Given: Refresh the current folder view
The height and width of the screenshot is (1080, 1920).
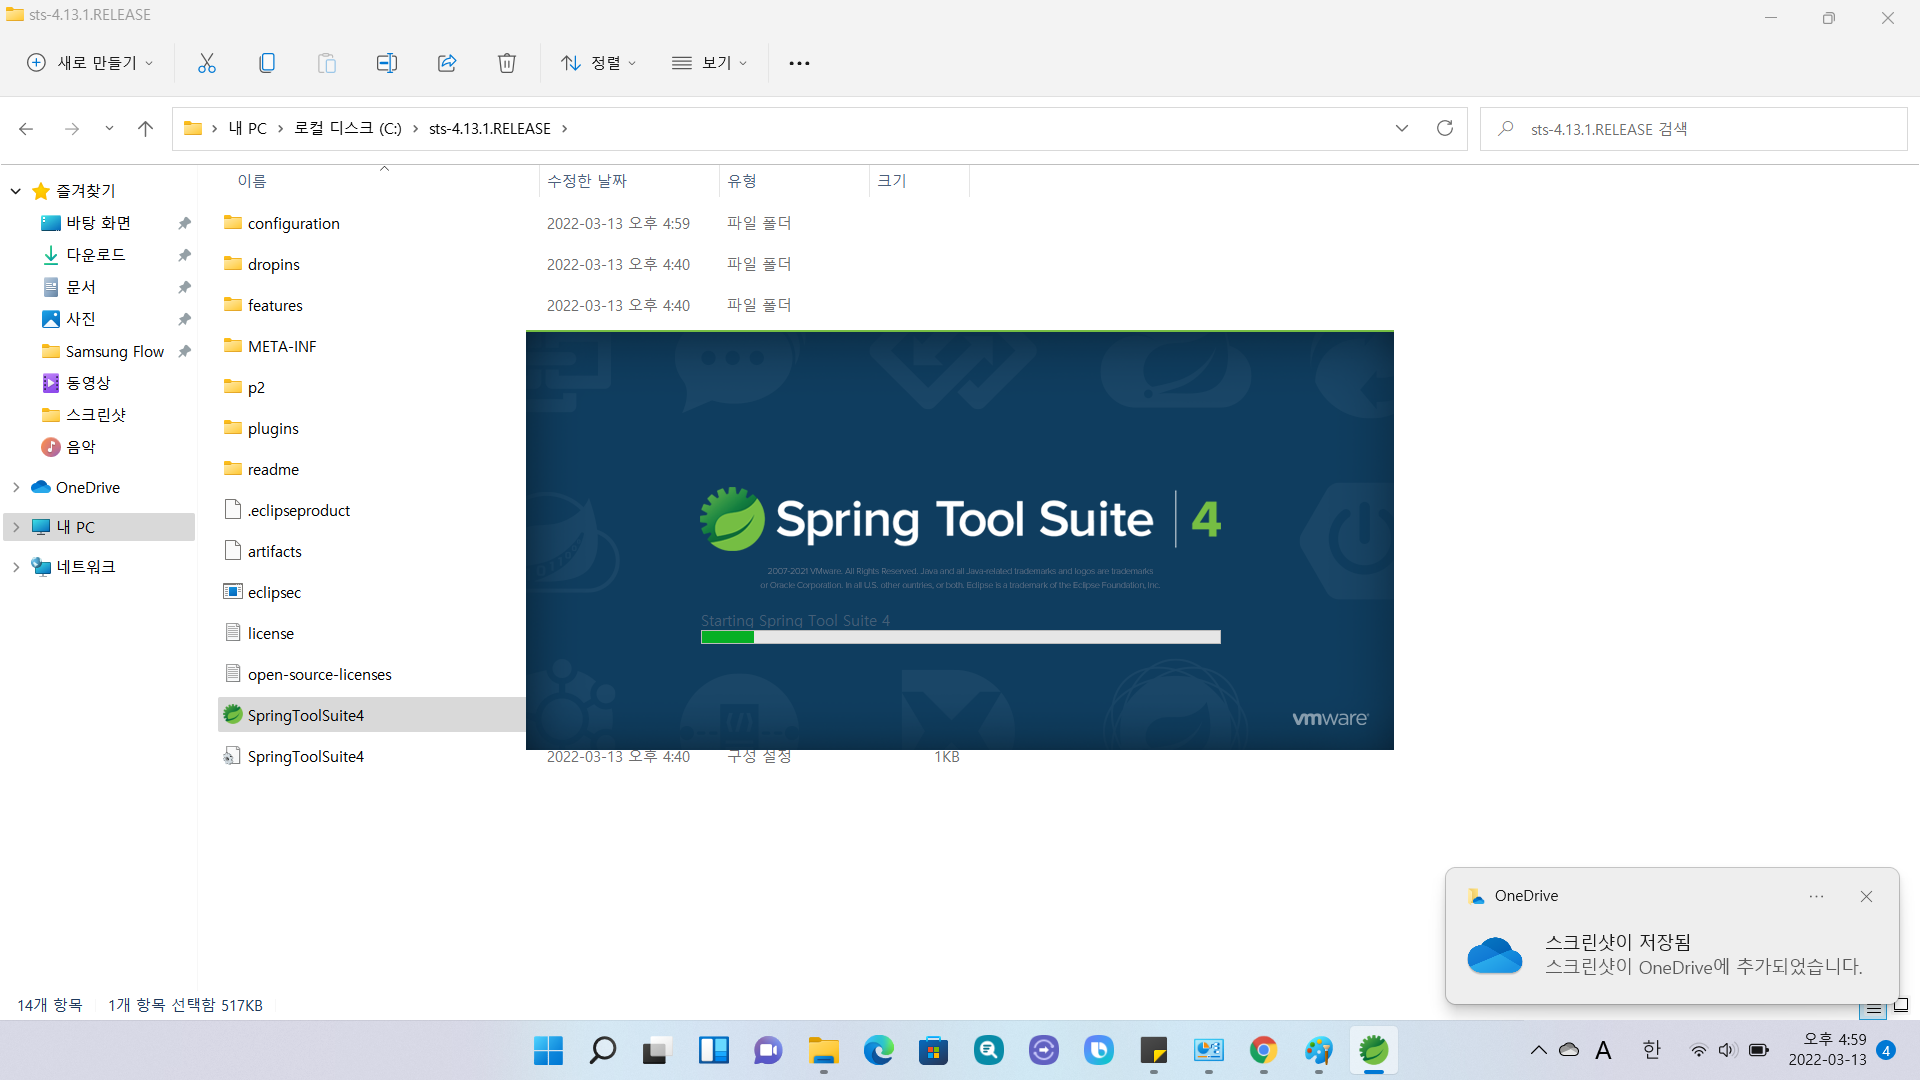Looking at the screenshot, I should tap(1444, 128).
